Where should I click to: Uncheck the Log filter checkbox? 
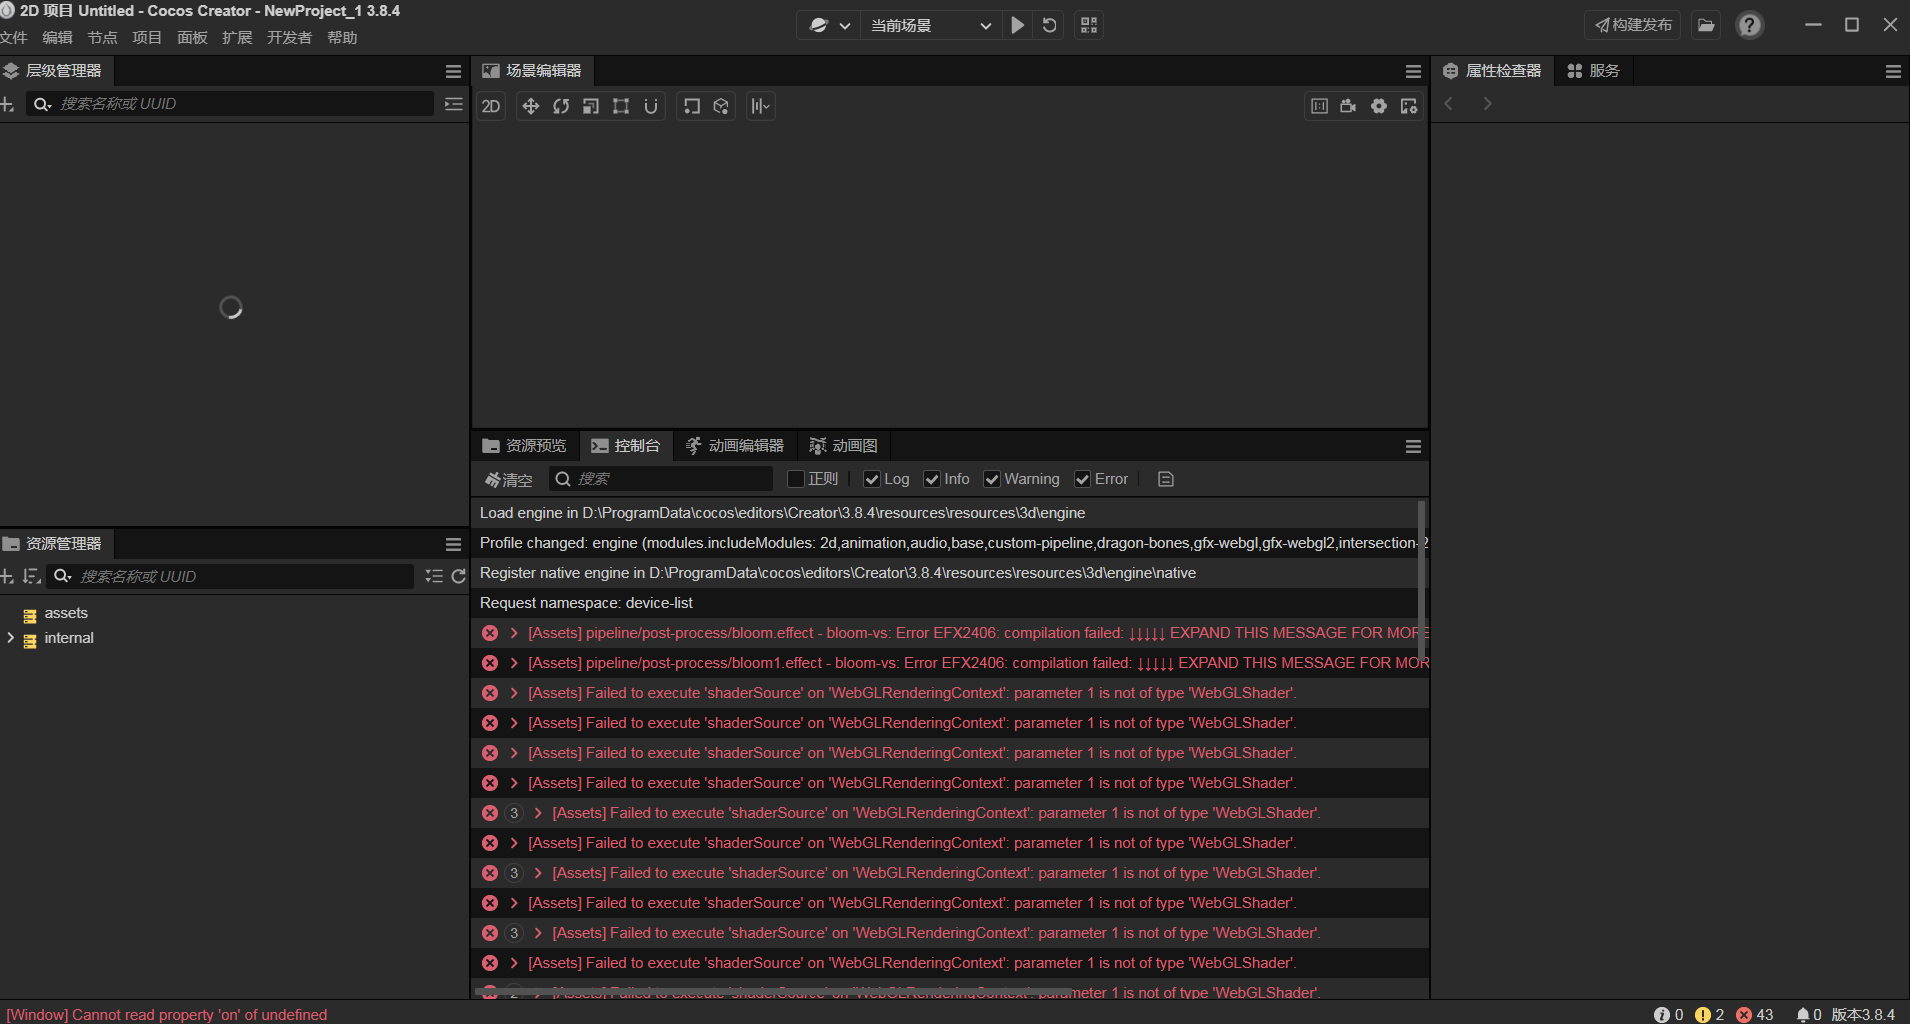pos(872,479)
